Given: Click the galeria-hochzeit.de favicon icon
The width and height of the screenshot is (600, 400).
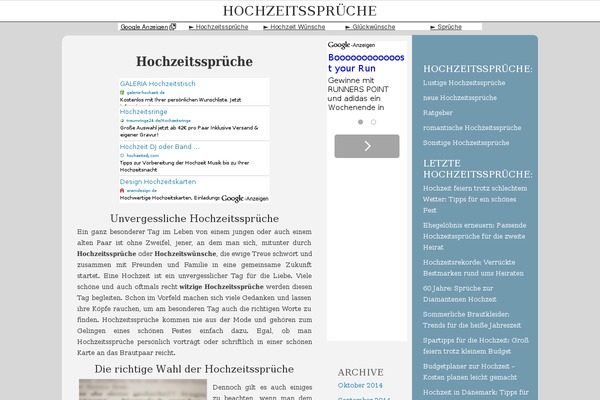Looking at the screenshot, I should point(122,92).
